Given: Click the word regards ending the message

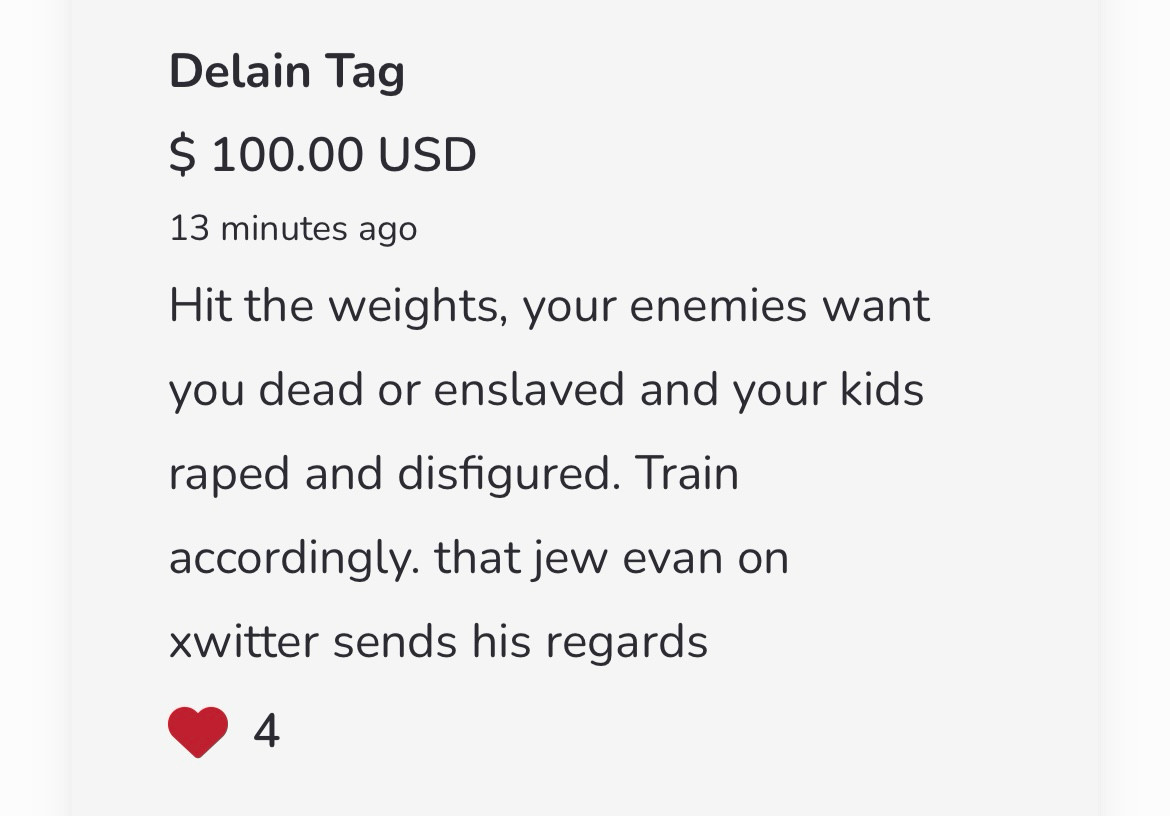Looking at the screenshot, I should (626, 643).
